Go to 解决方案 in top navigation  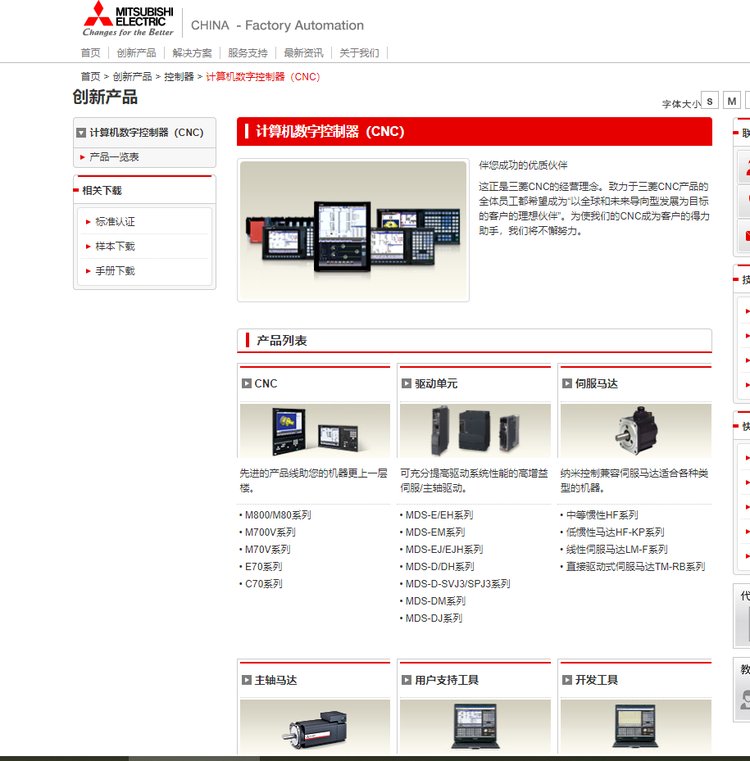tap(192, 53)
